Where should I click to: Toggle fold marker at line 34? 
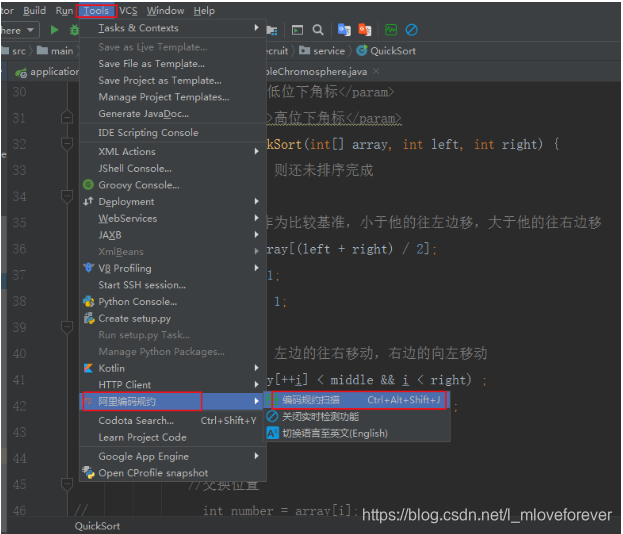pos(67,196)
